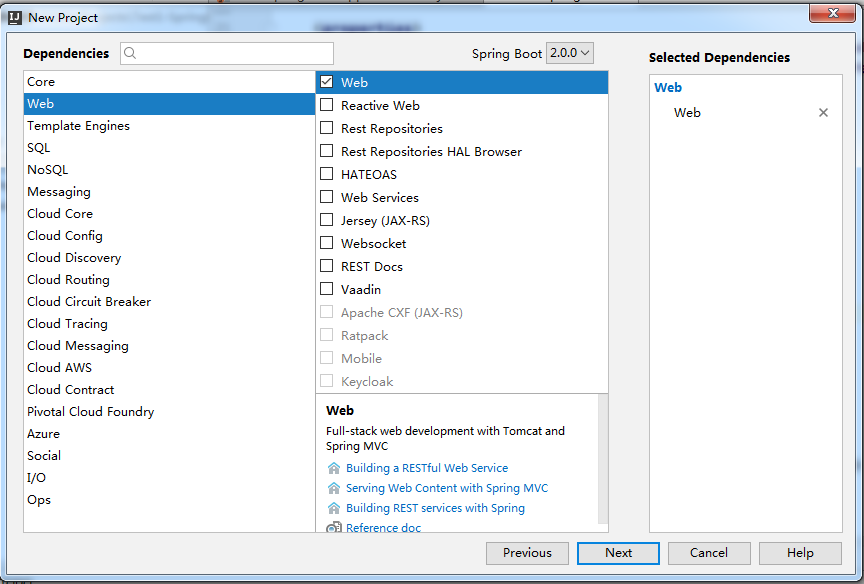
Task: Close the New Project window
Action: 833,13
